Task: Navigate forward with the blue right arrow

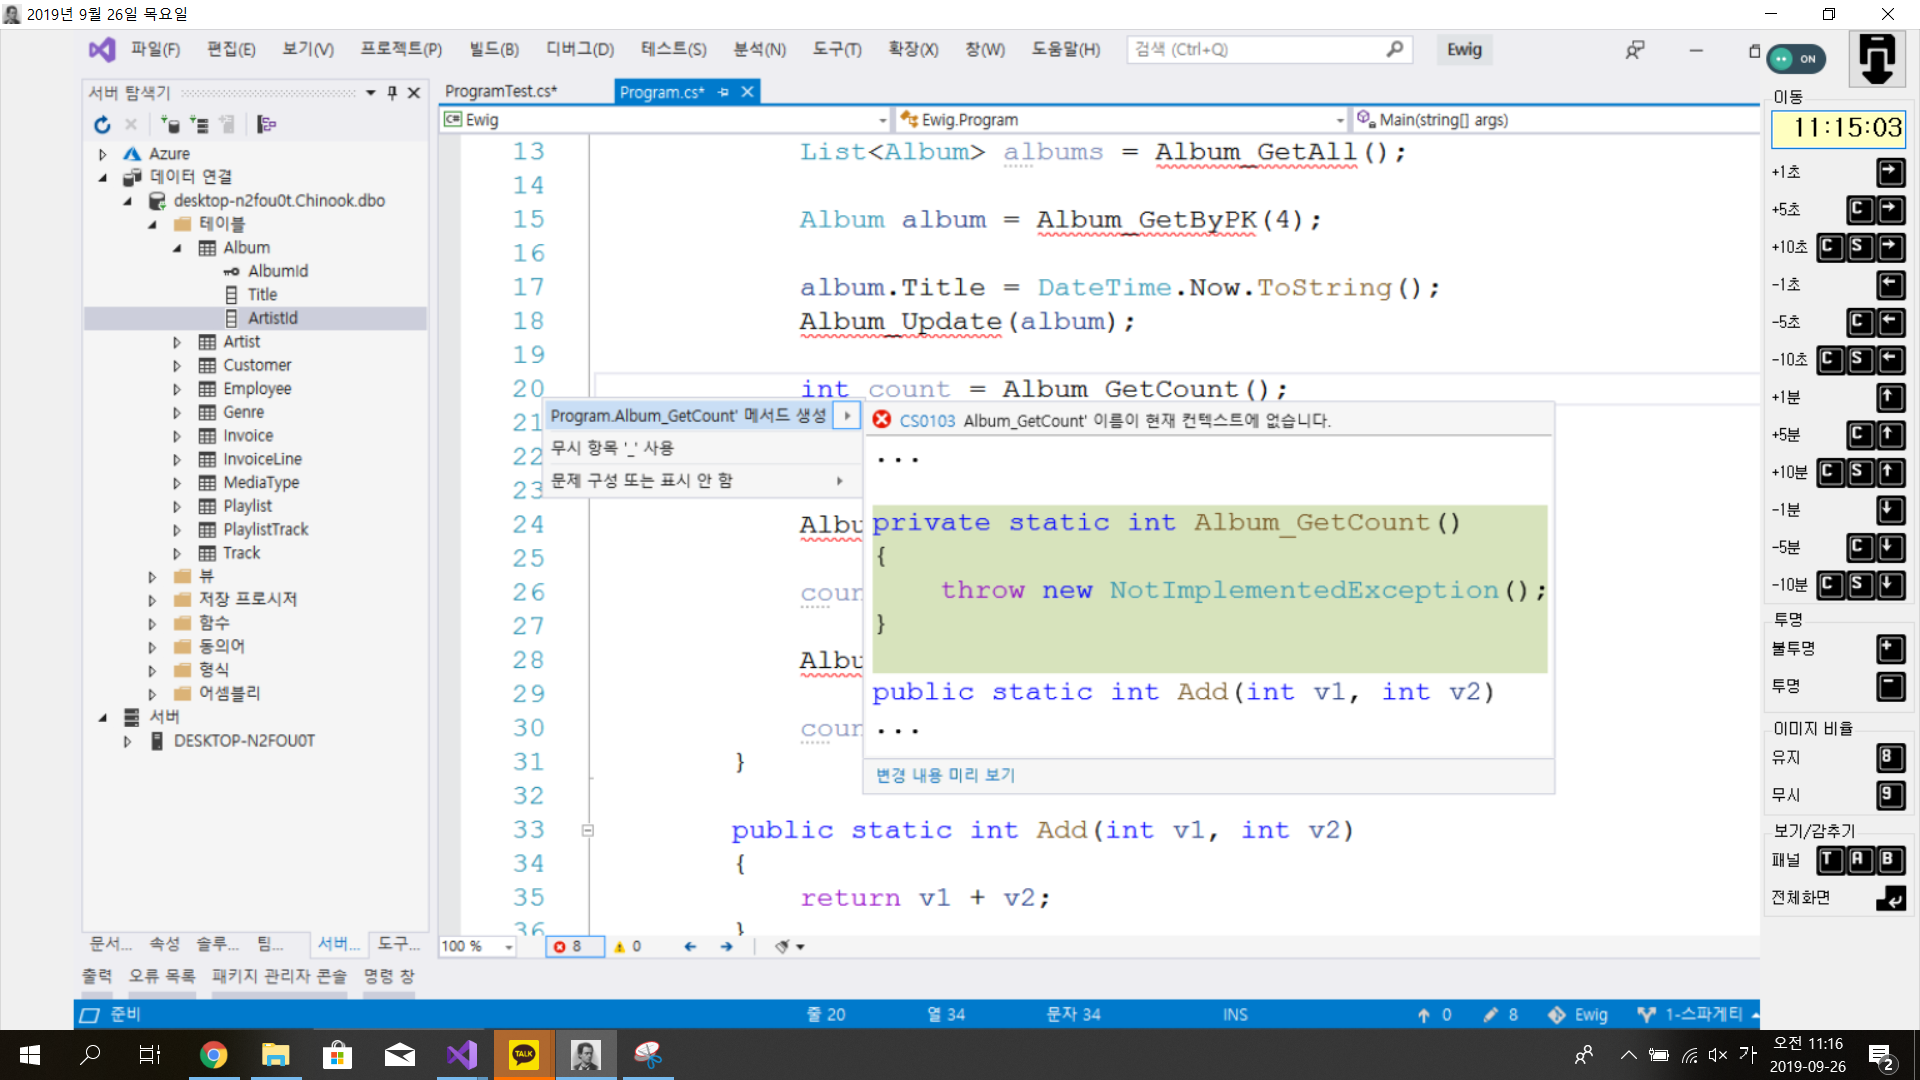Action: [x=727, y=946]
